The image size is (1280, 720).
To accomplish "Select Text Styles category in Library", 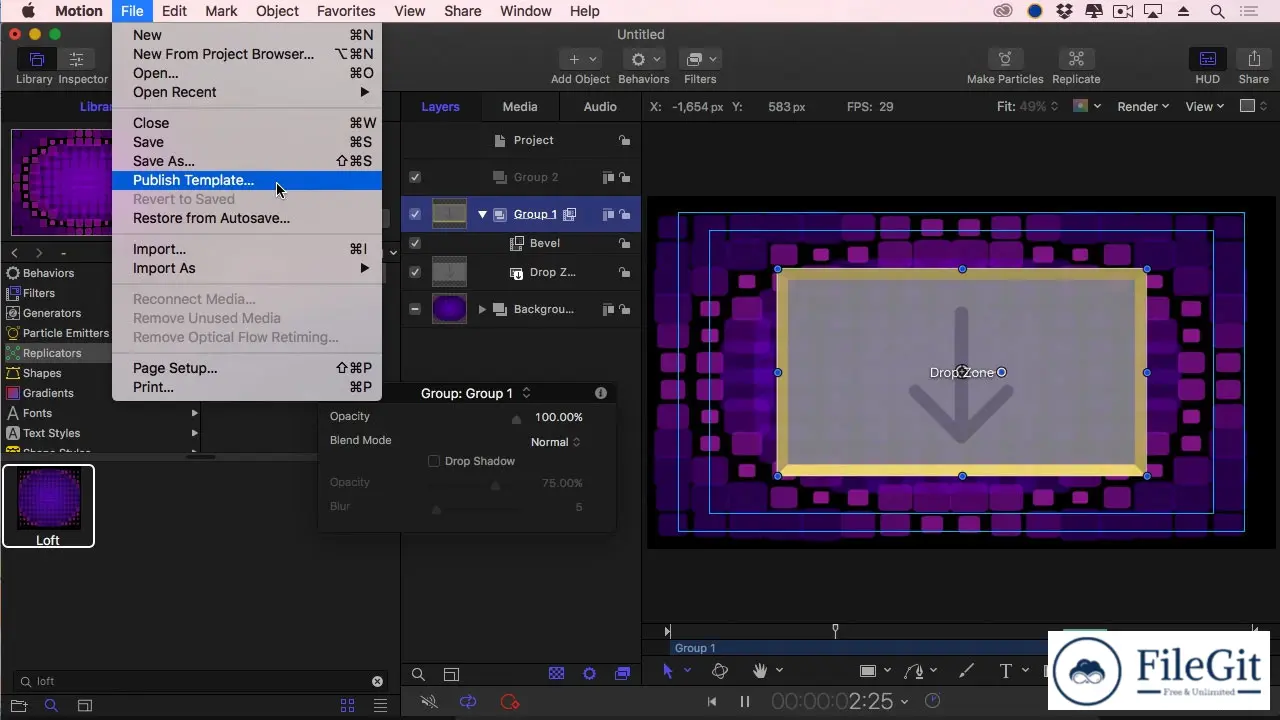I will (x=100, y=433).
